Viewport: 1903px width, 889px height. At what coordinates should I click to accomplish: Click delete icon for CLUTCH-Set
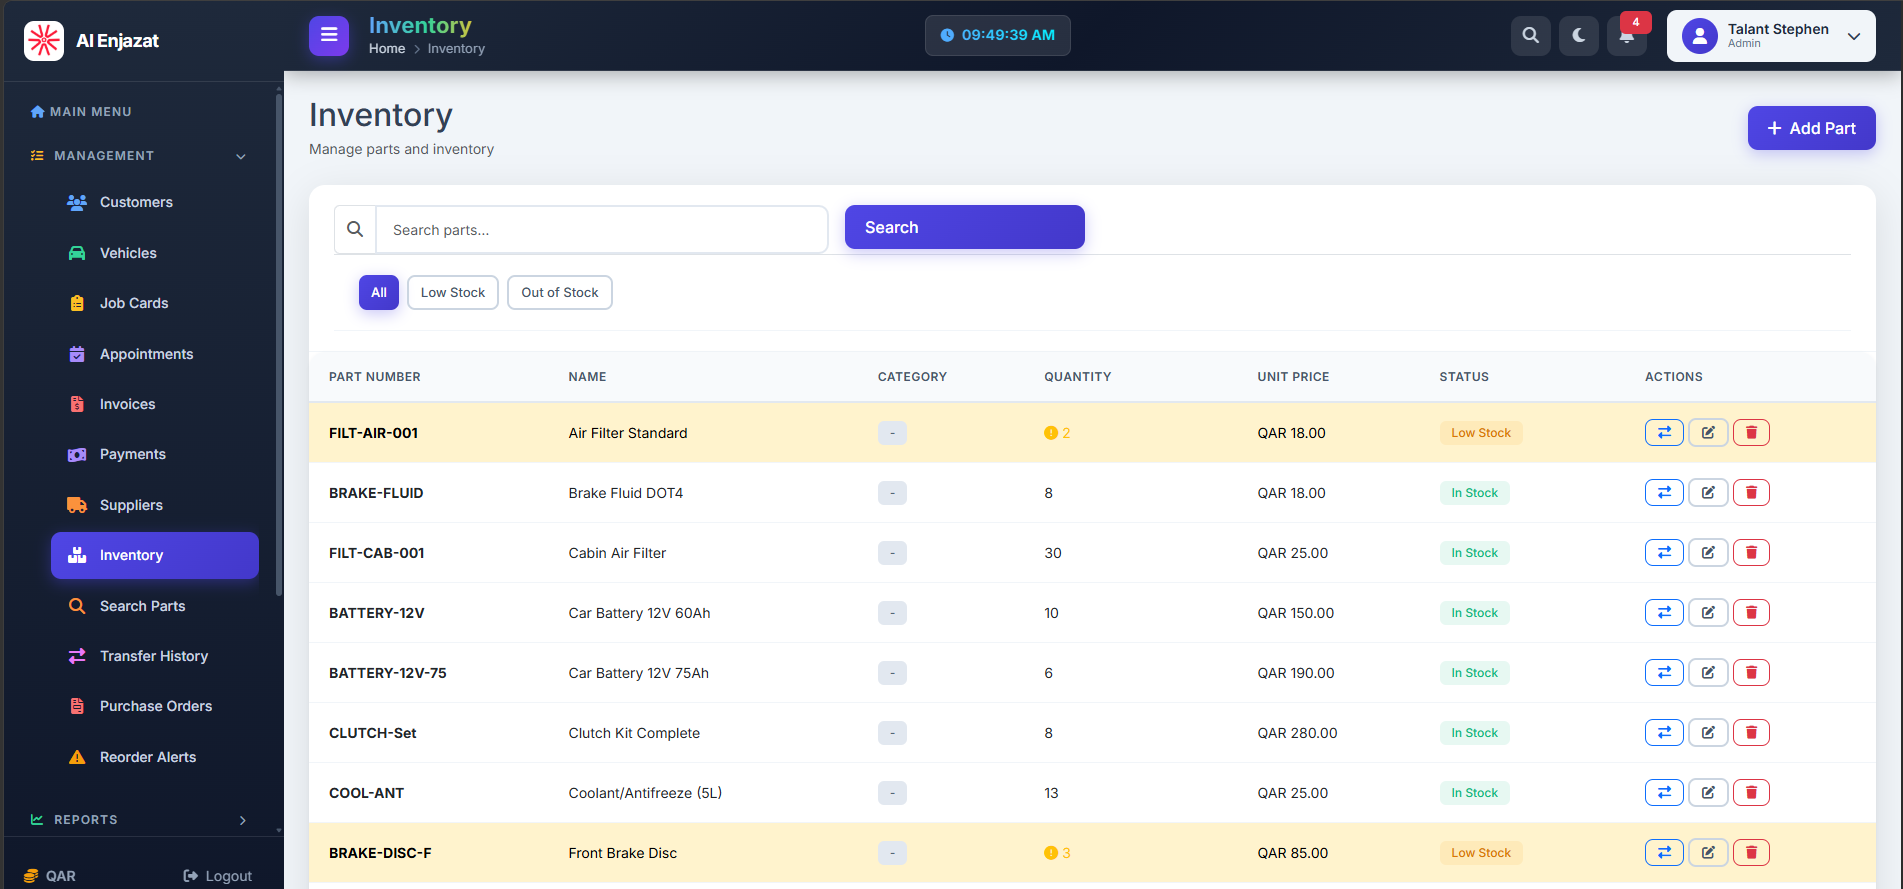(1751, 733)
